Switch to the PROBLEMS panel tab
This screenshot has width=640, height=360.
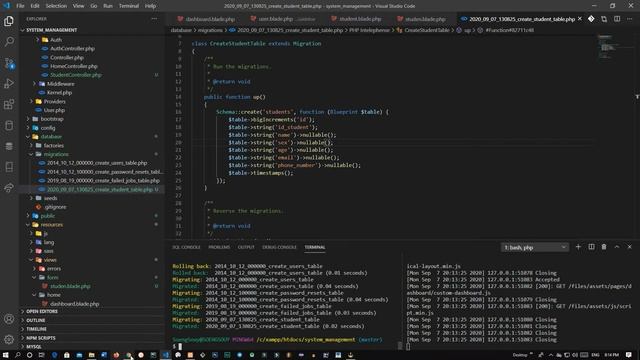(219, 247)
